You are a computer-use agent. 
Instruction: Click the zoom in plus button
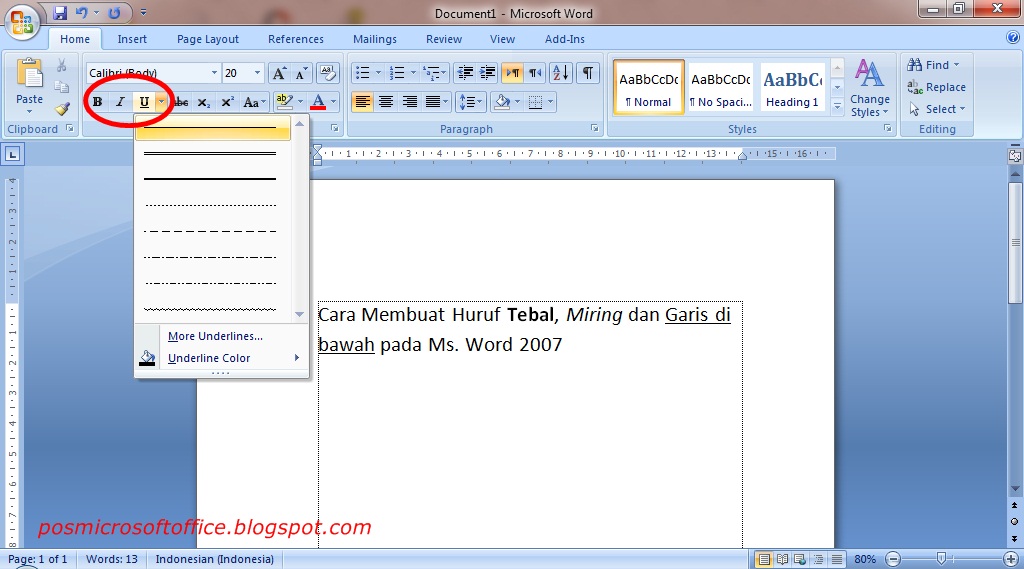[1010, 559]
